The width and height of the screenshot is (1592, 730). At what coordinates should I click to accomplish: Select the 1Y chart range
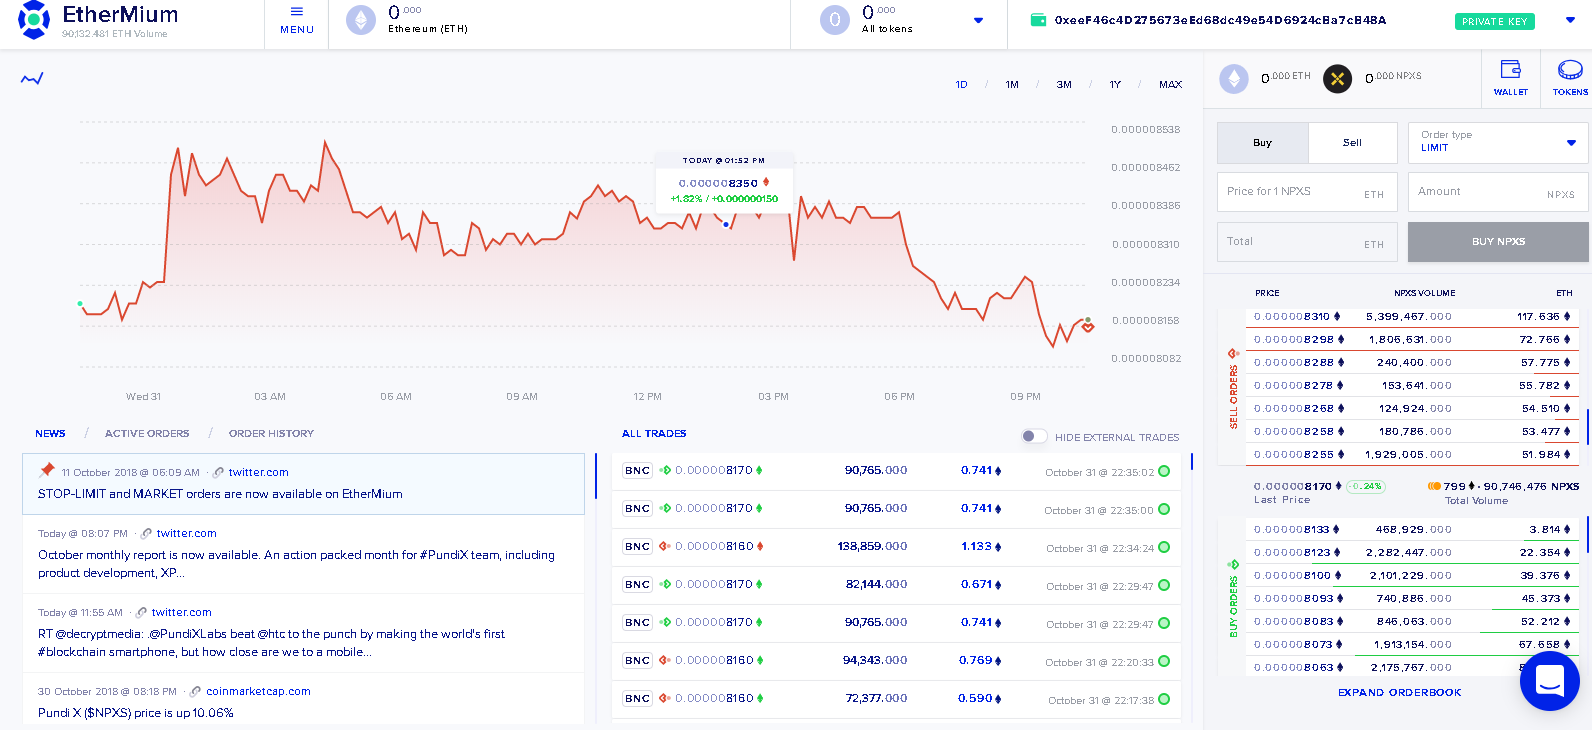1115,85
